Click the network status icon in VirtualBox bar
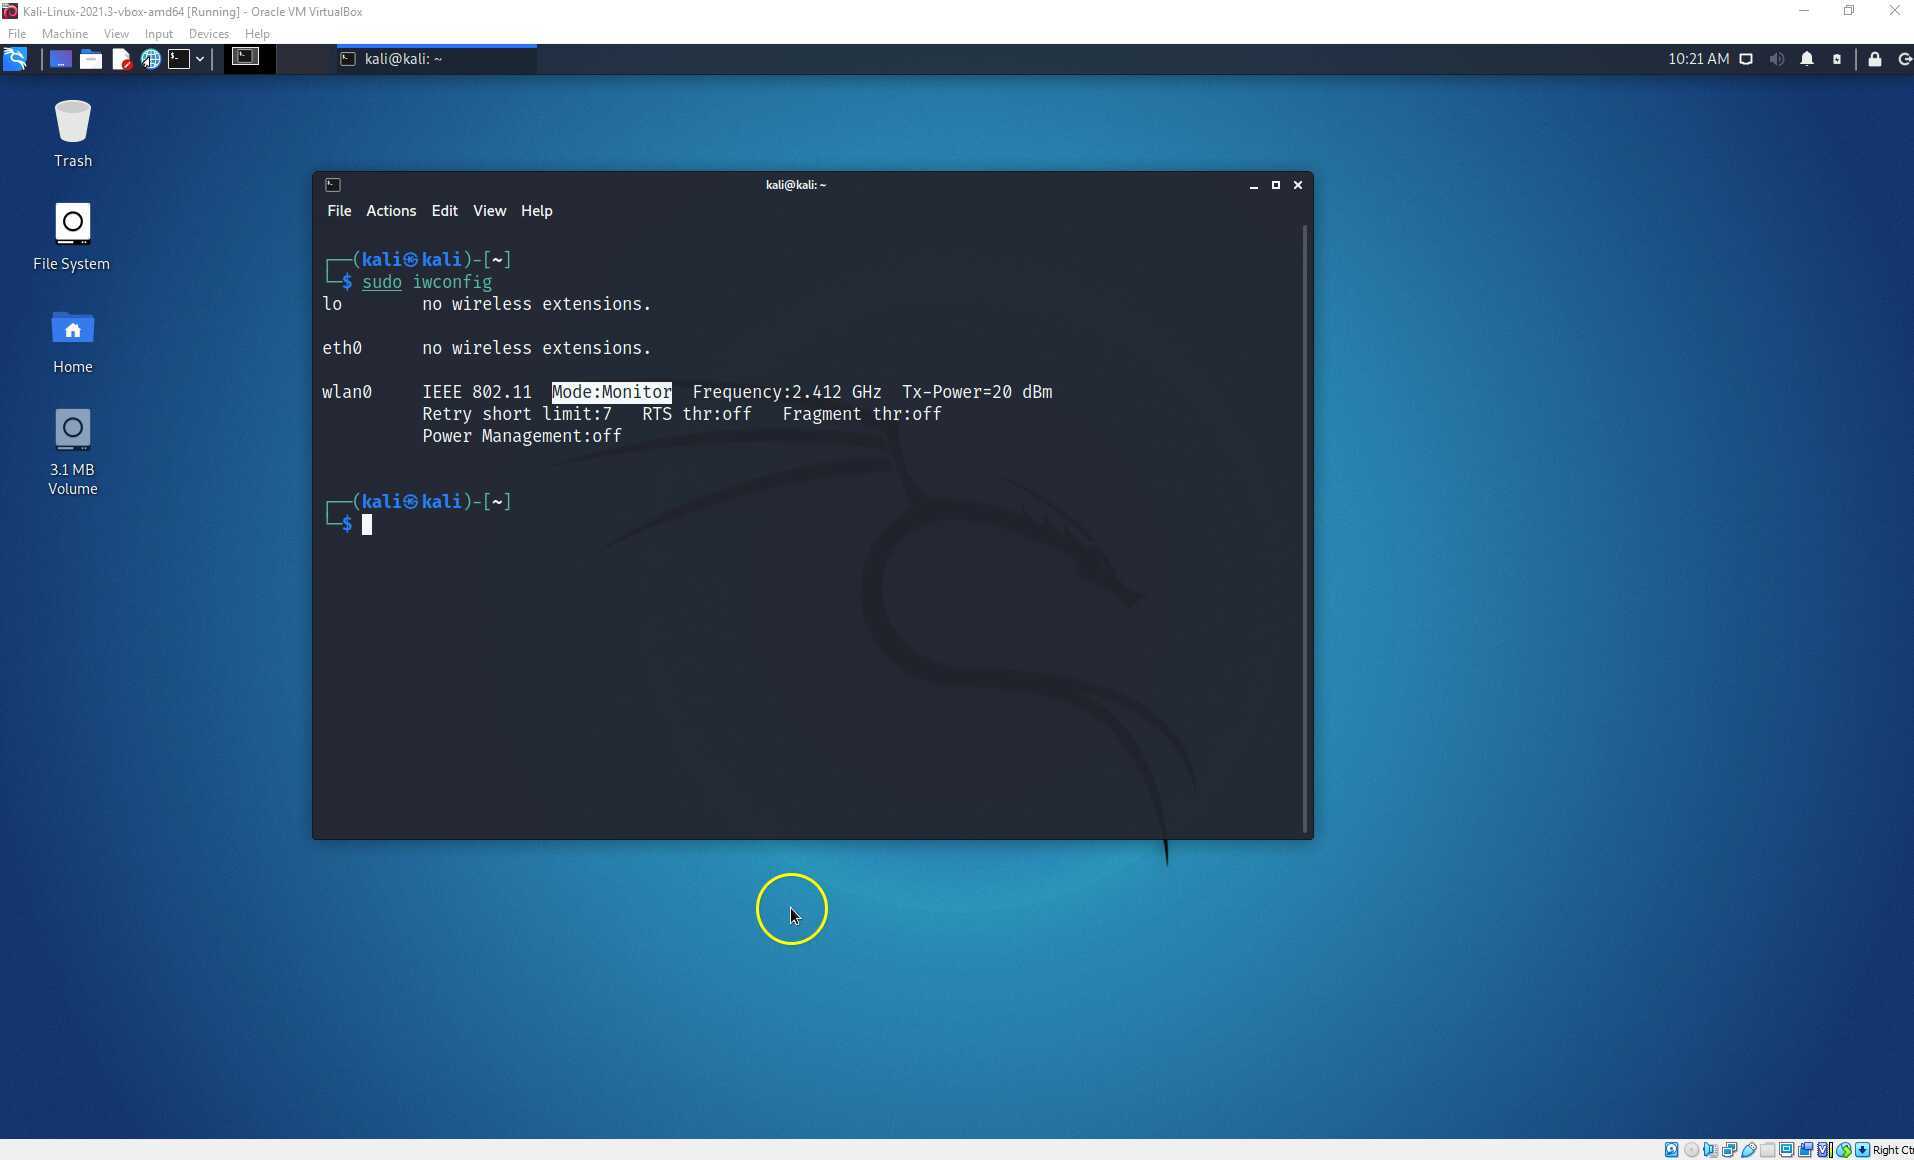 1730,1149
